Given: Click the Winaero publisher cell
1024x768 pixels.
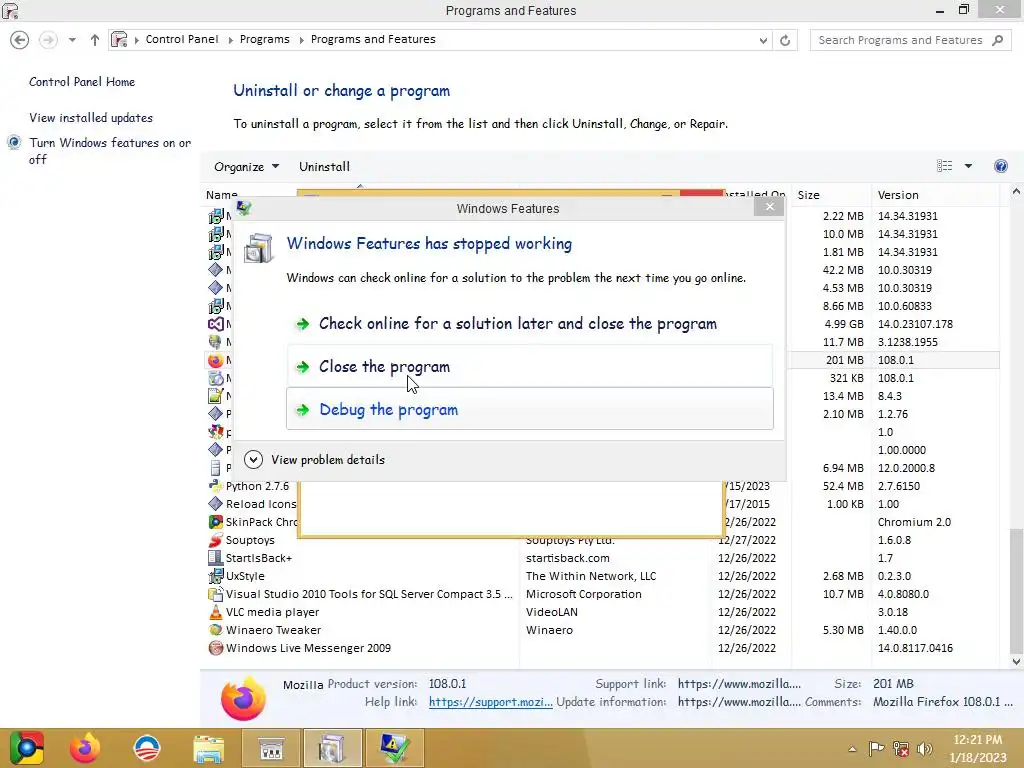Looking at the screenshot, I should click(x=549, y=630).
